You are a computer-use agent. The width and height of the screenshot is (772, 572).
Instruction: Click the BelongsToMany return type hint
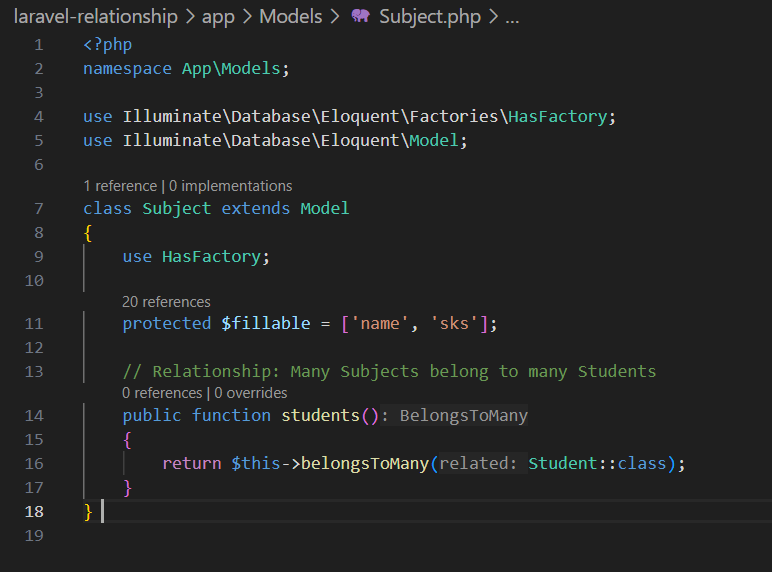coord(463,416)
